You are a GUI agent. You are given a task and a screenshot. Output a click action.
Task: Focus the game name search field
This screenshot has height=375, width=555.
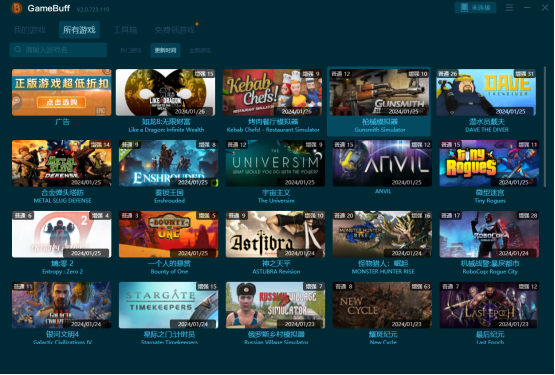tap(58, 50)
